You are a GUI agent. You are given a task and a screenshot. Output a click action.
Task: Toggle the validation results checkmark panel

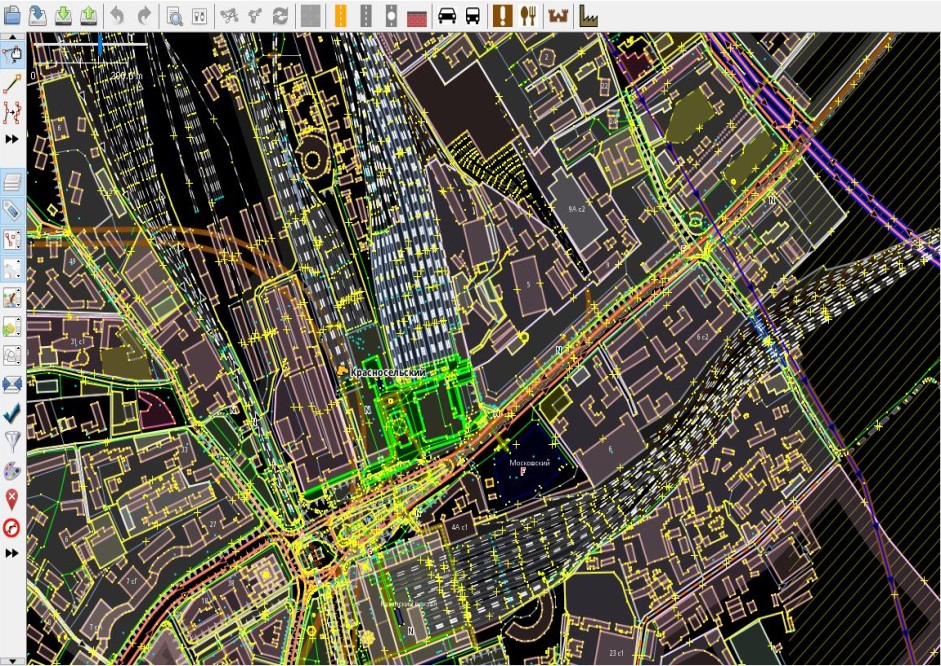12,413
